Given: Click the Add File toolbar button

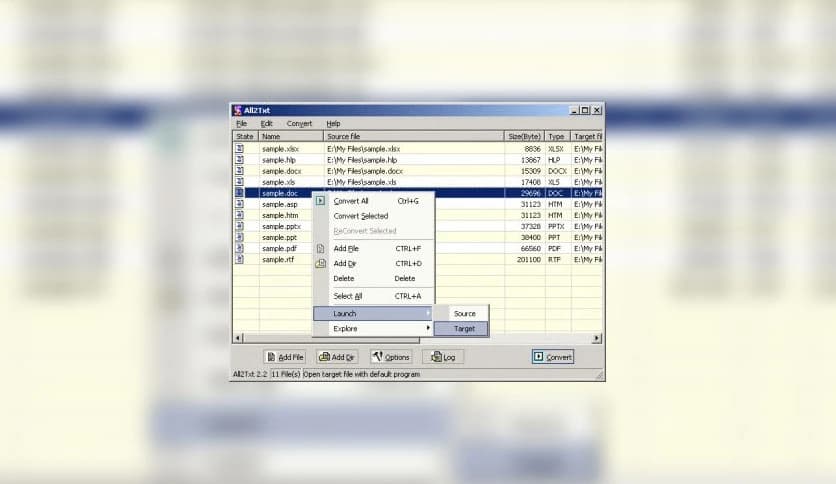Looking at the screenshot, I should [285, 357].
